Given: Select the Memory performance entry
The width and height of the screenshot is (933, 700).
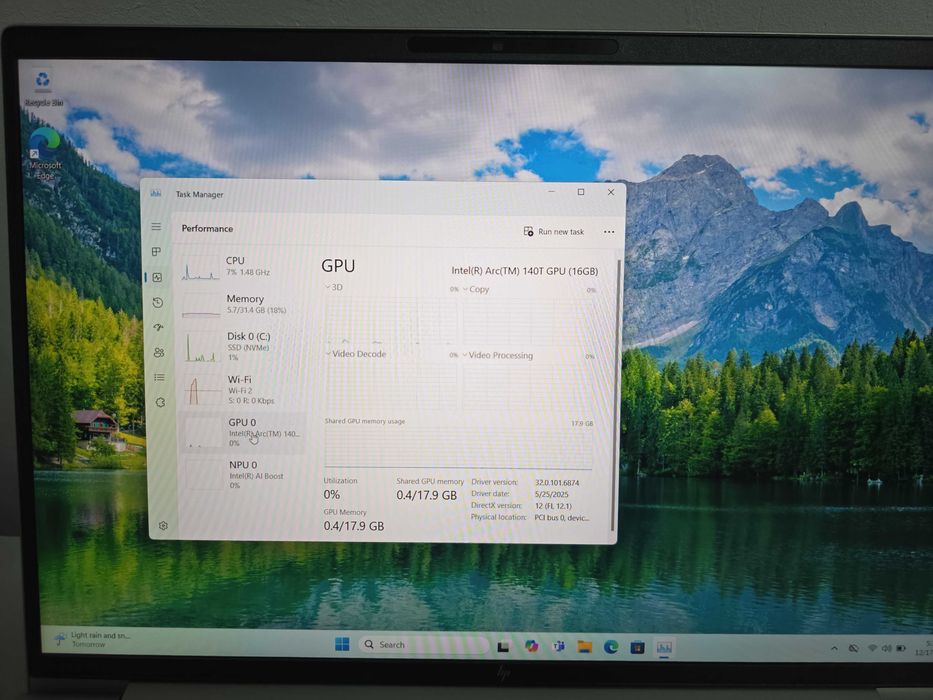Looking at the screenshot, I should pyautogui.click(x=242, y=304).
